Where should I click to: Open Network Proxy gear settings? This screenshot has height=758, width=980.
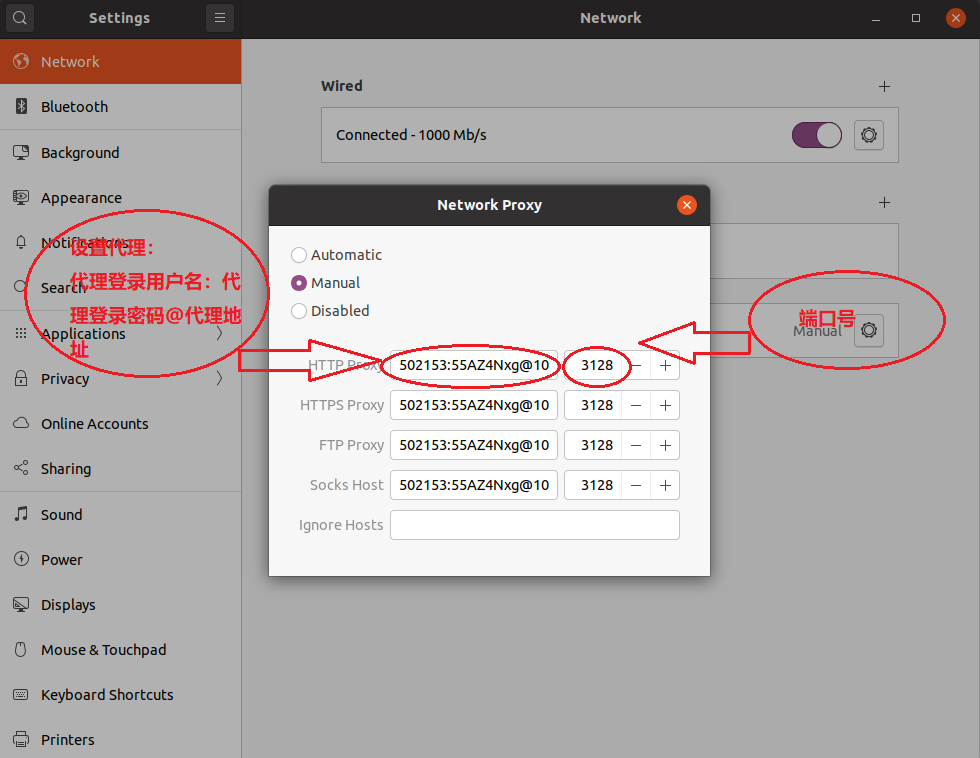[869, 330]
